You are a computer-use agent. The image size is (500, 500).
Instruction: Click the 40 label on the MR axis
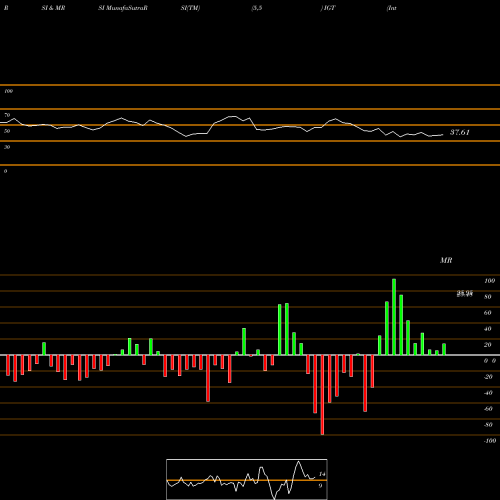[x=488, y=329]
